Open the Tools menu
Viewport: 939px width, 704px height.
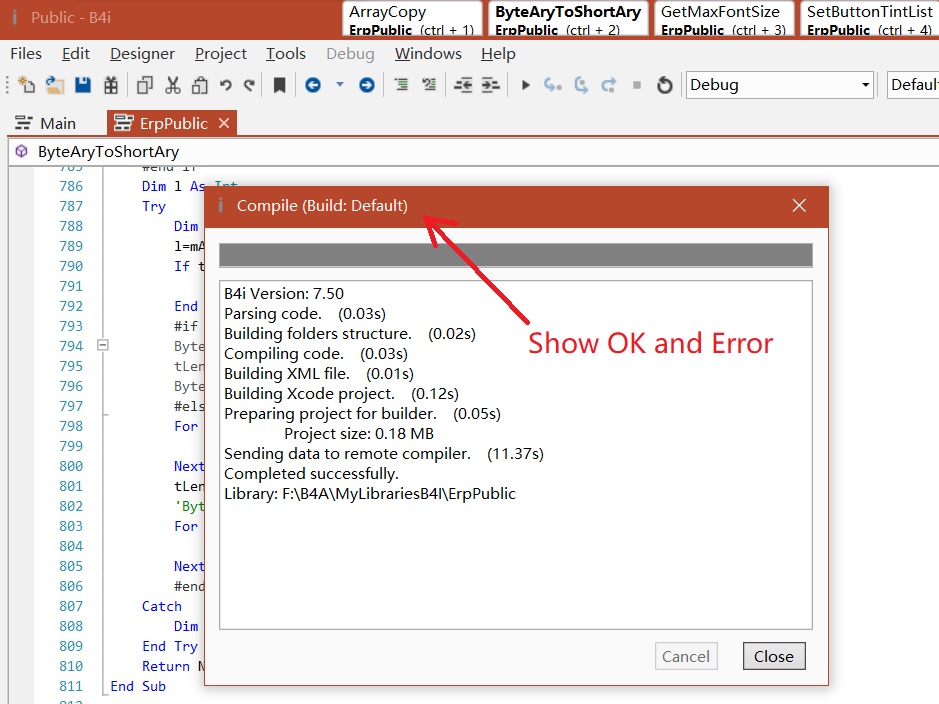(286, 53)
